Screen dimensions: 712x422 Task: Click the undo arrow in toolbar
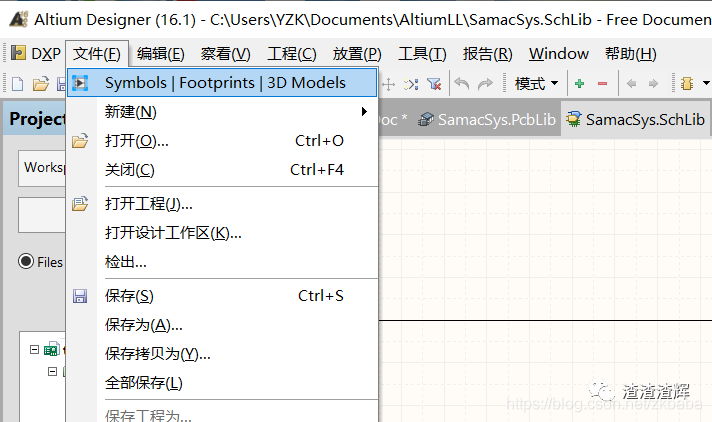coord(462,84)
